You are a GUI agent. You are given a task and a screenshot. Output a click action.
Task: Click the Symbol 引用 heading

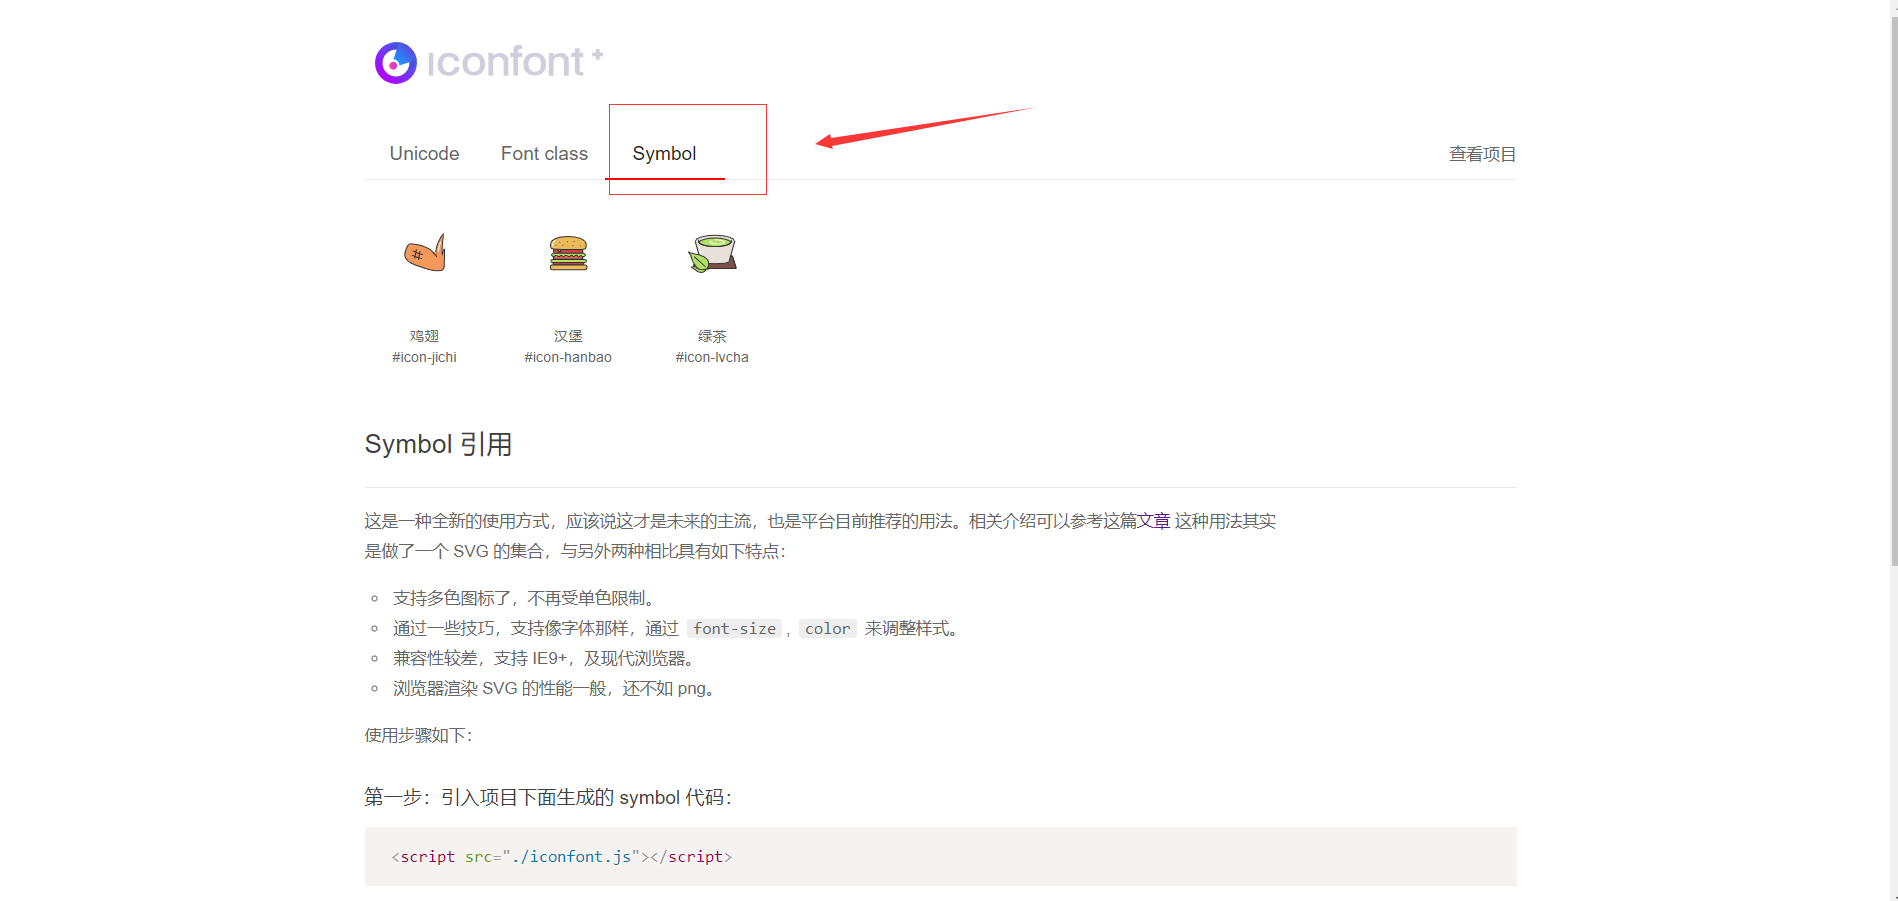point(438,444)
